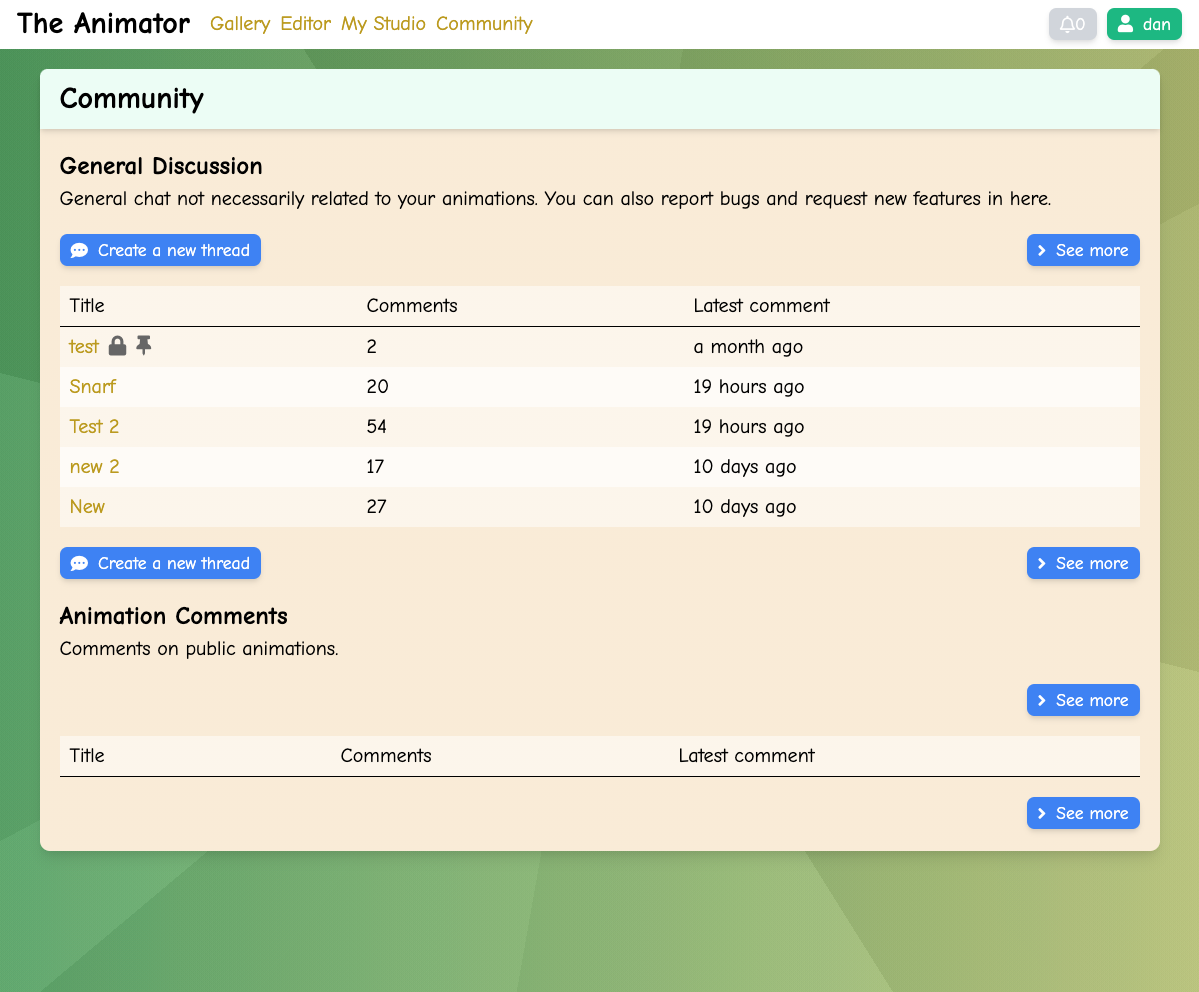1199x992 pixels.
Task: Open the Snarf thread
Action: tap(93, 387)
